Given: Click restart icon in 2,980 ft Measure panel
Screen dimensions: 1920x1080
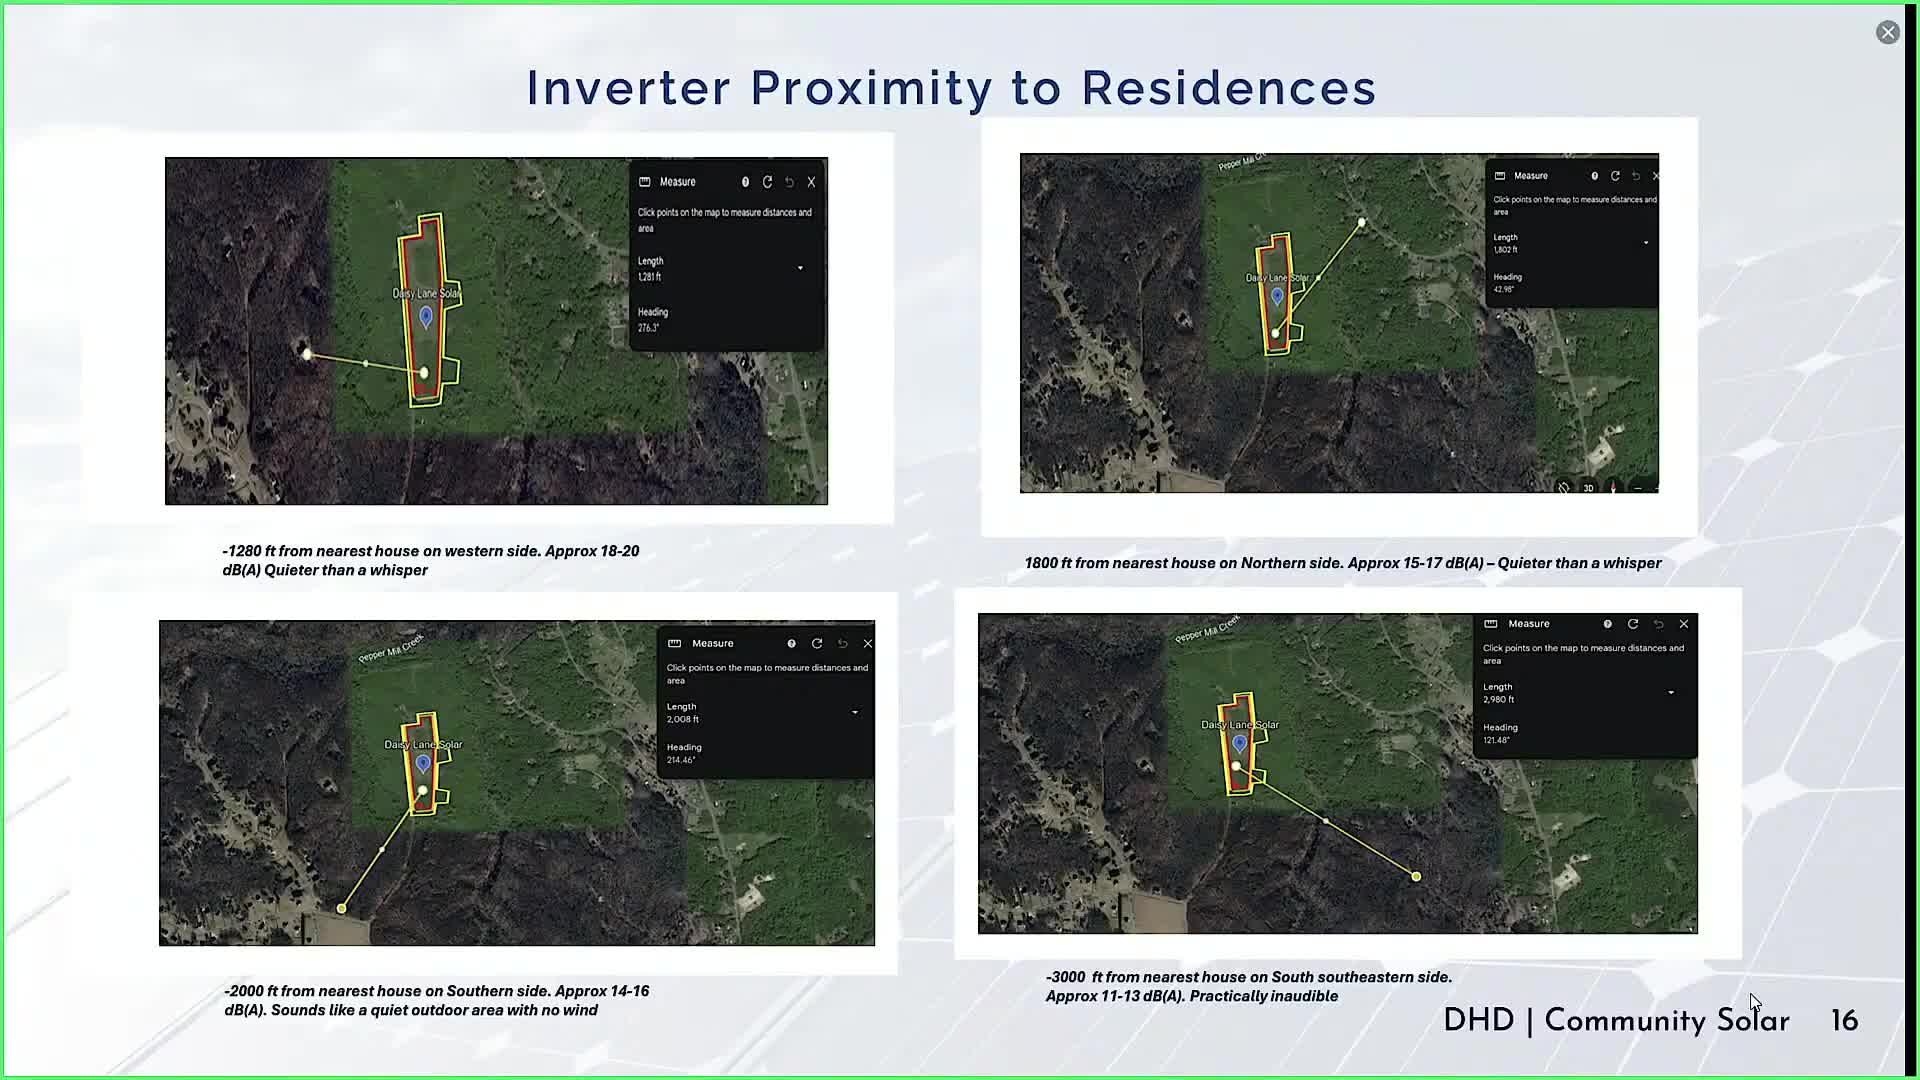Looking at the screenshot, I should tap(1633, 624).
